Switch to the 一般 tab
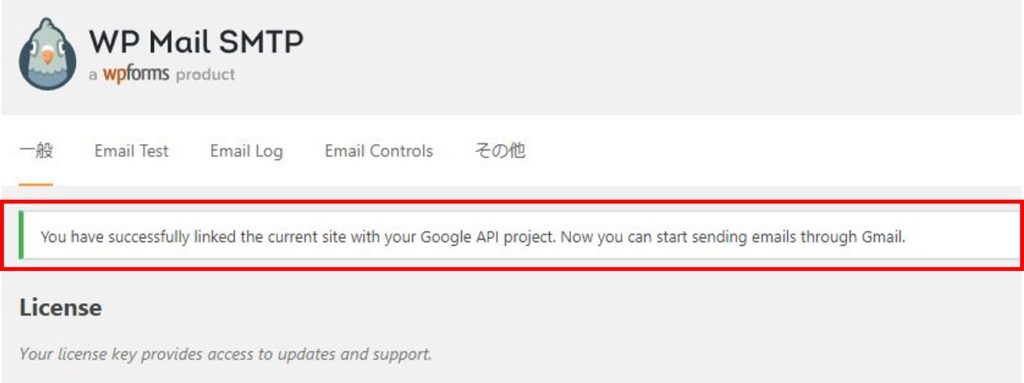This screenshot has height=383, width=1024. pos(36,151)
